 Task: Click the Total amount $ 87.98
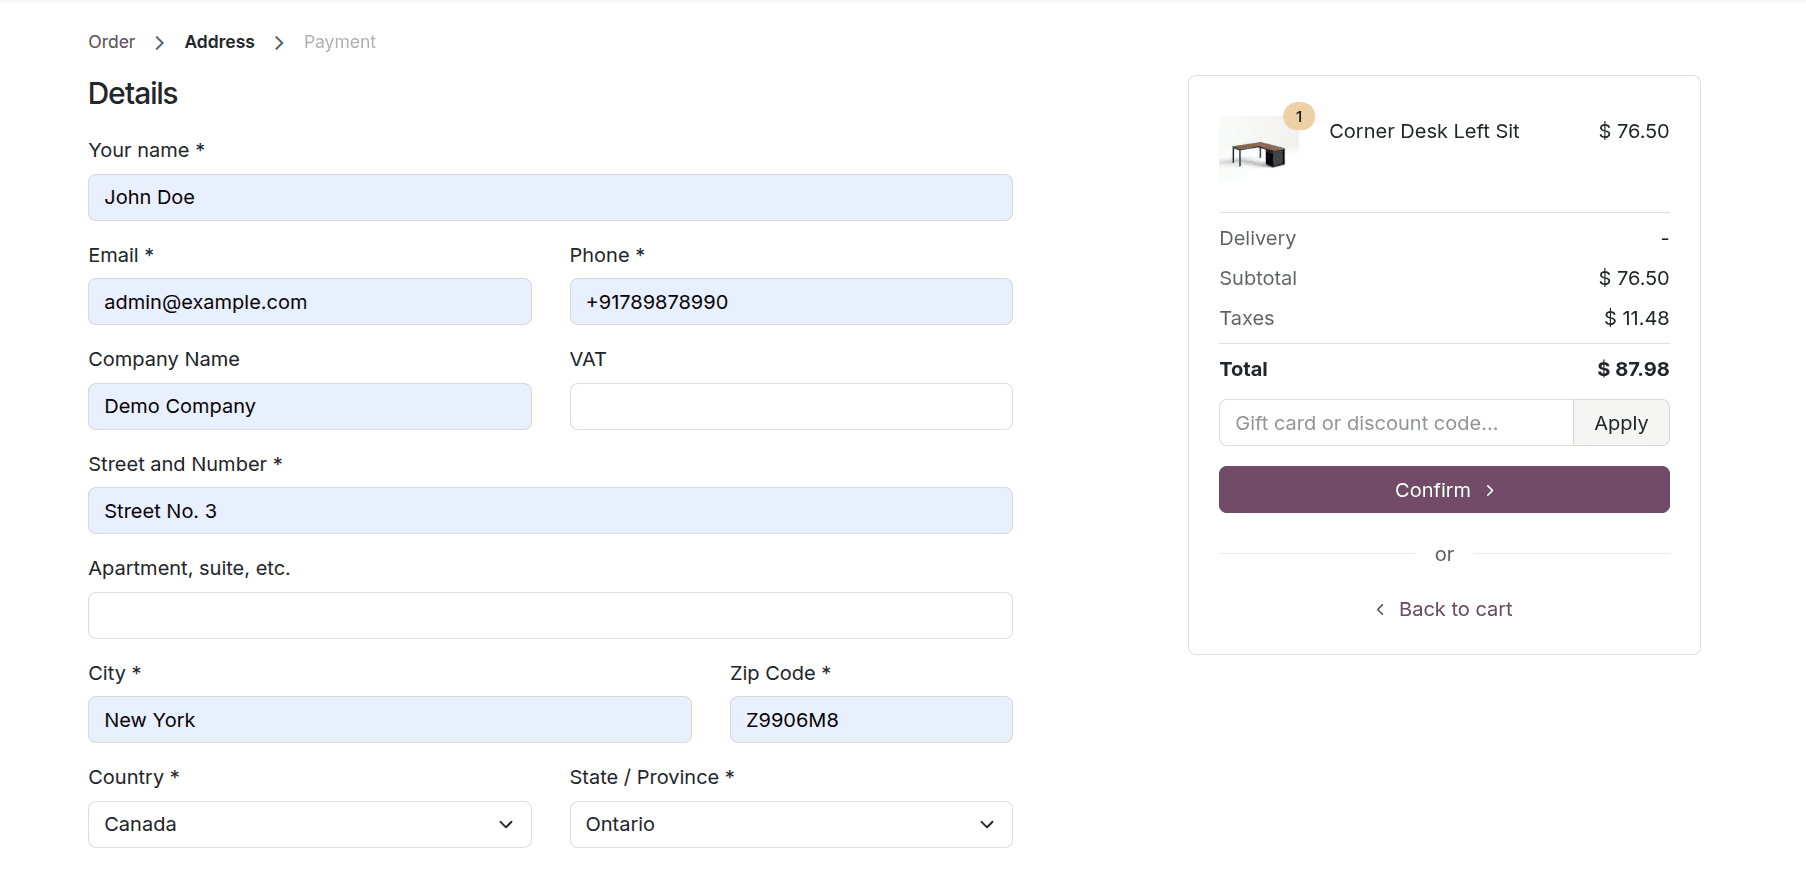(1633, 369)
